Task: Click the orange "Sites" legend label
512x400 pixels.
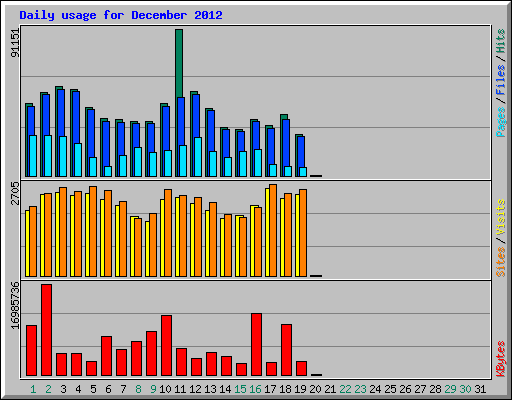Action: pyautogui.click(x=501, y=262)
